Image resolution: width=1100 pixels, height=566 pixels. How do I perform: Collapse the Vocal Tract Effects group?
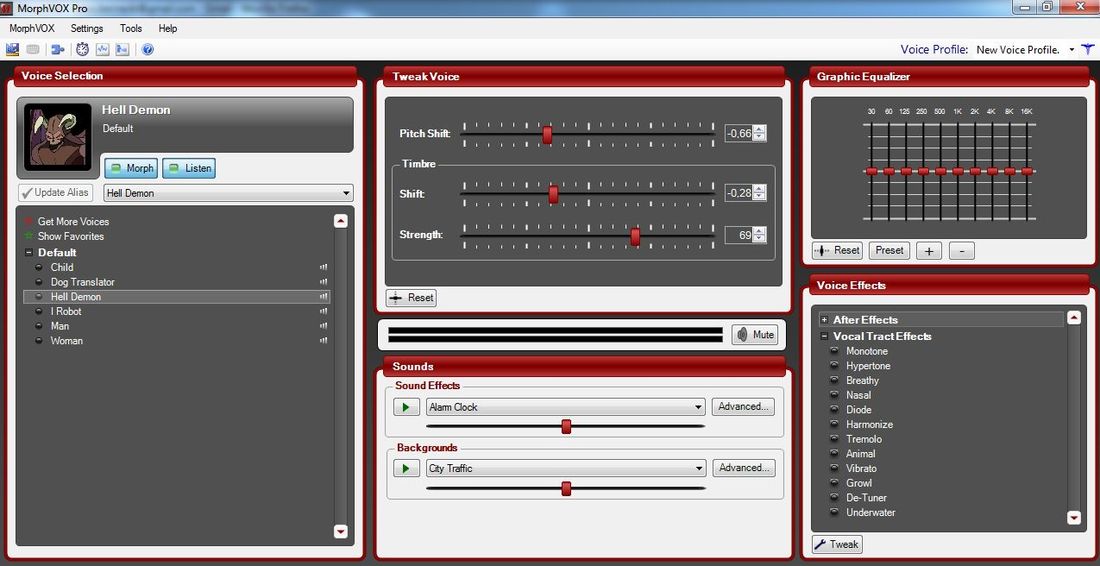[824, 337]
